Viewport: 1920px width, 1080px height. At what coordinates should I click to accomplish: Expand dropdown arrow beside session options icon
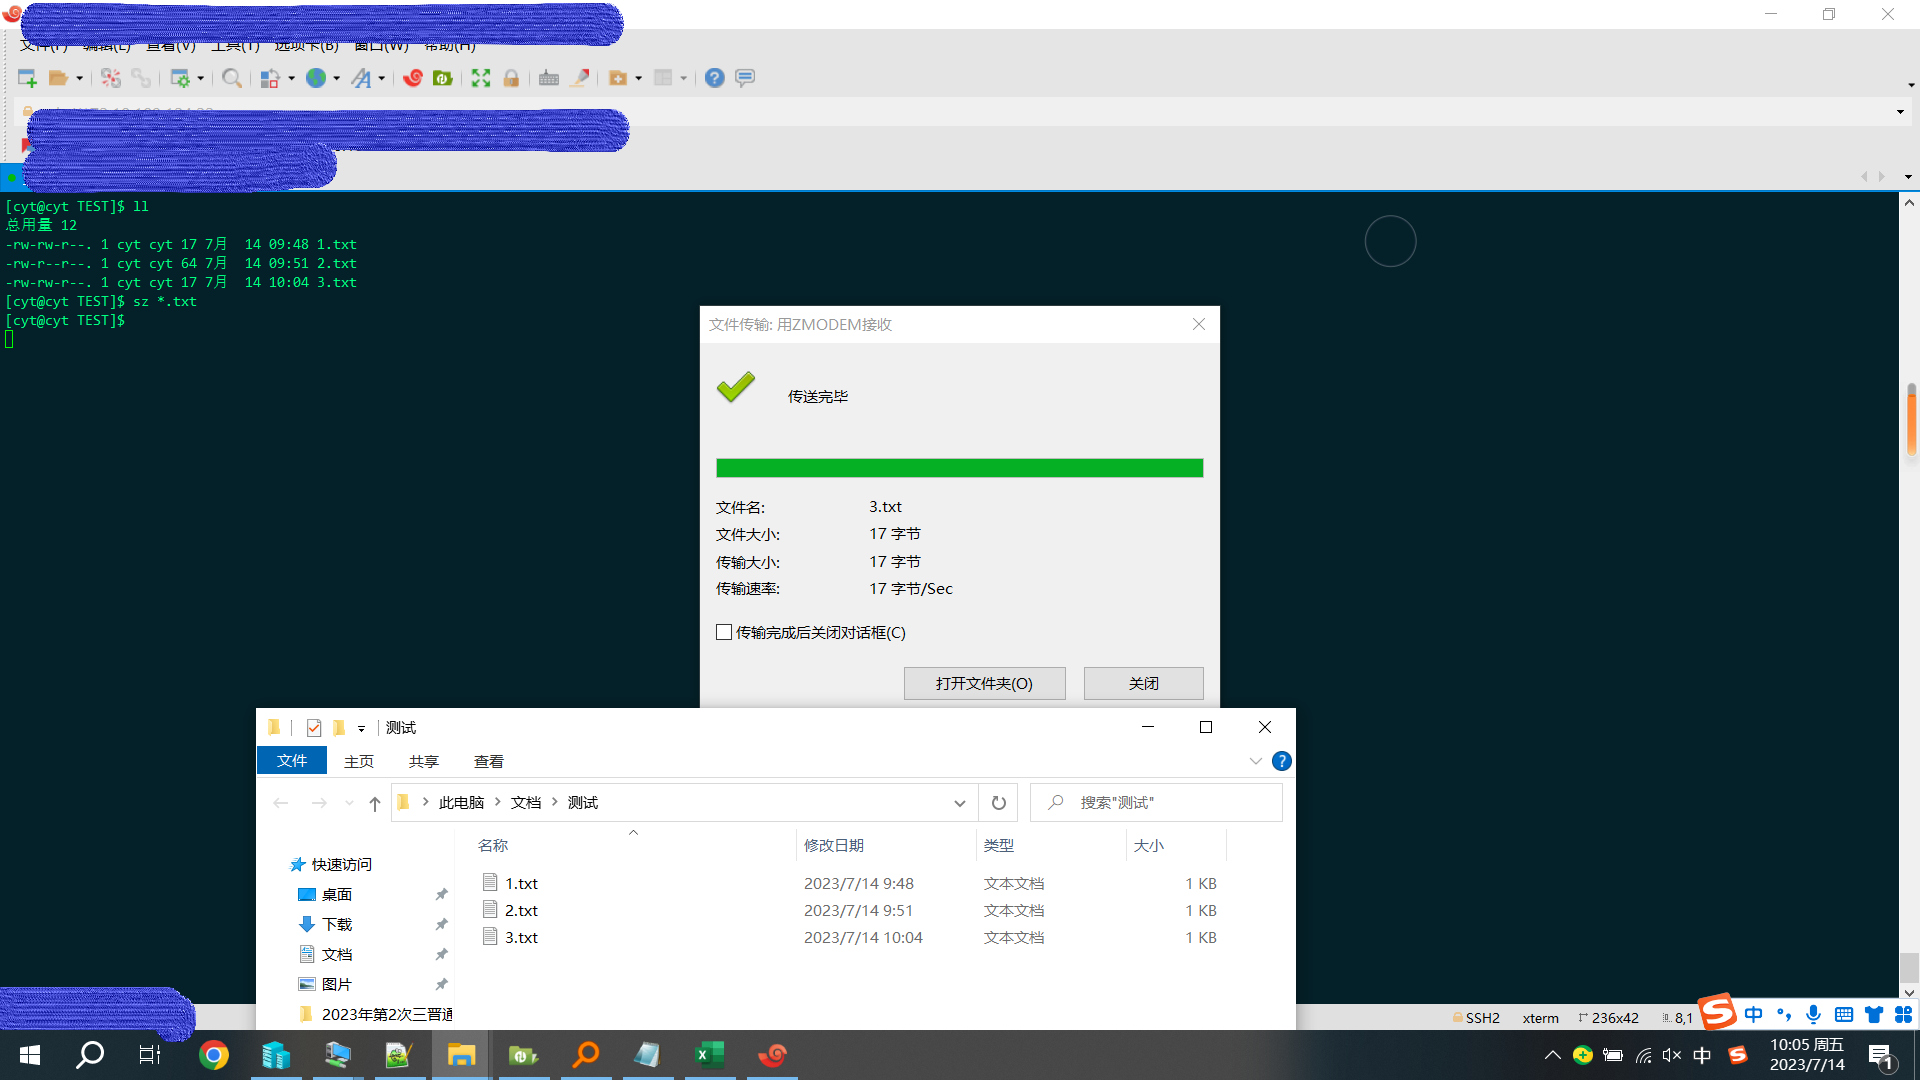coord(201,78)
